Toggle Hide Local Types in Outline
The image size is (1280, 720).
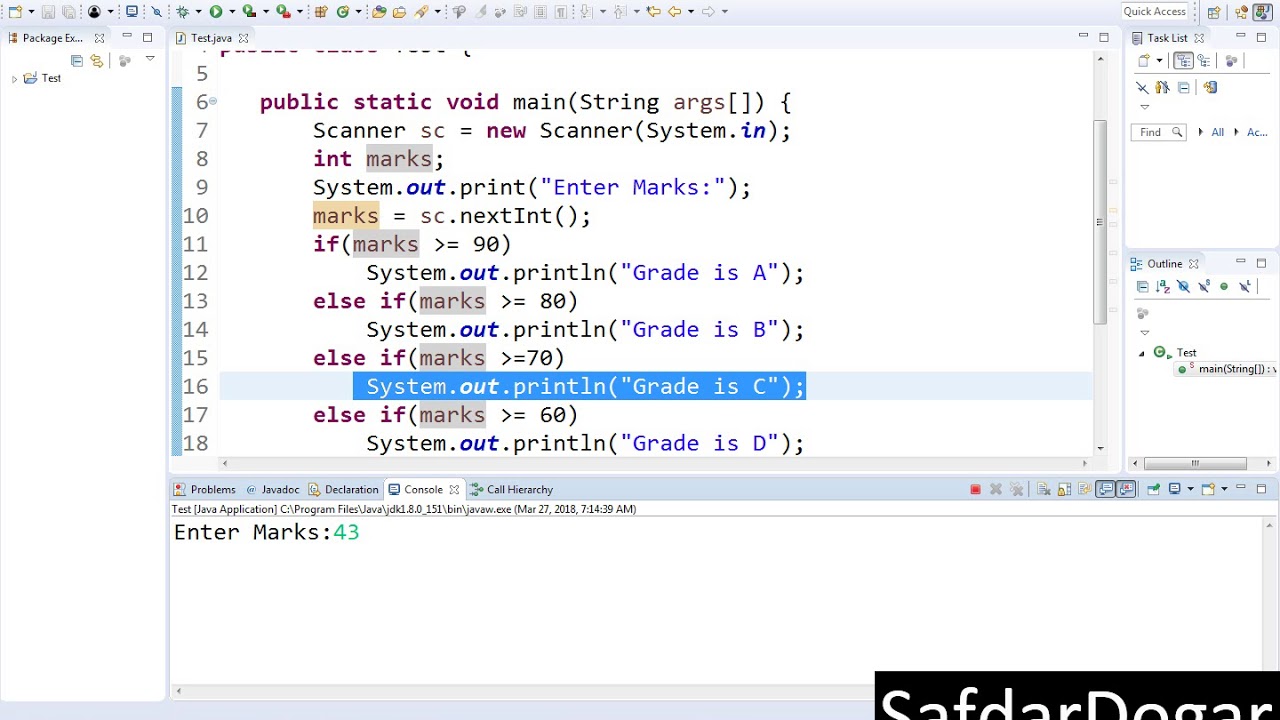(x=1245, y=287)
